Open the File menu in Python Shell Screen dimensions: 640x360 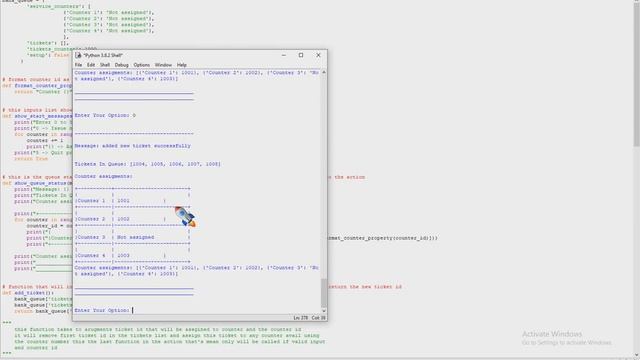pyautogui.click(x=78, y=65)
